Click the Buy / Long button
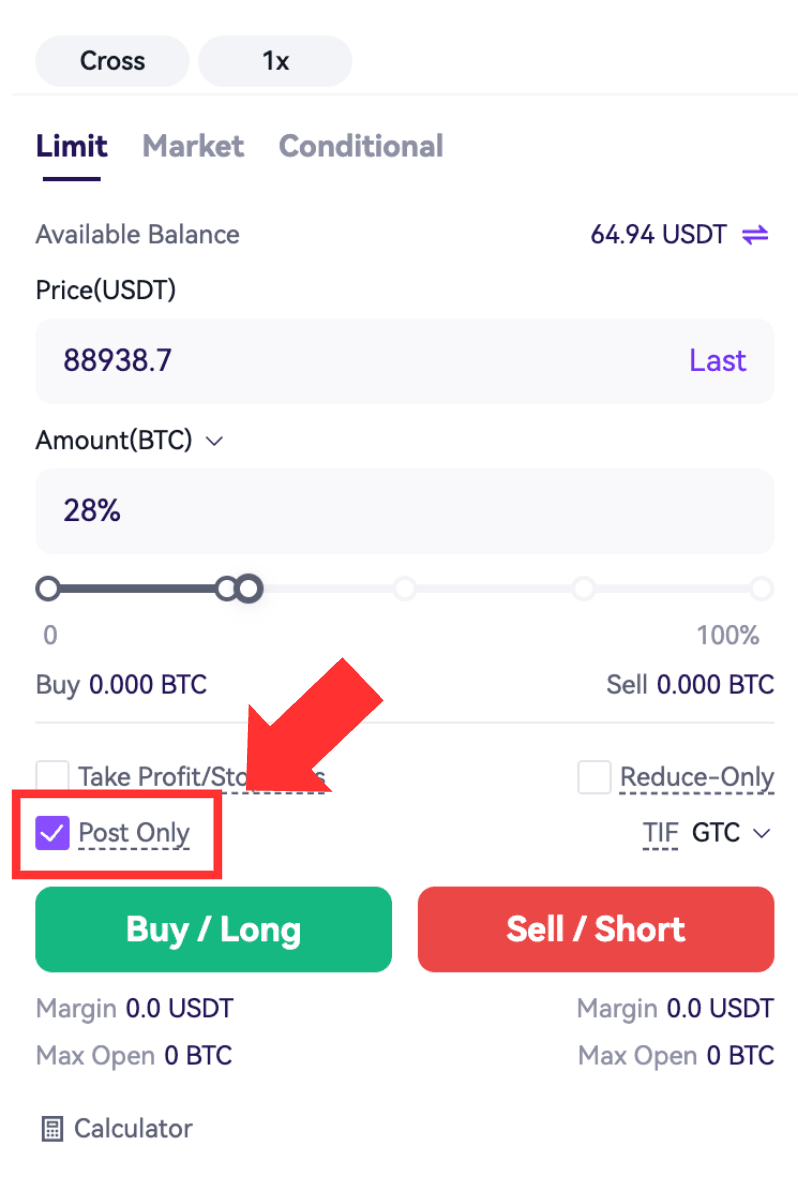Viewport: 798px width, 1190px height. pyautogui.click(x=213, y=929)
